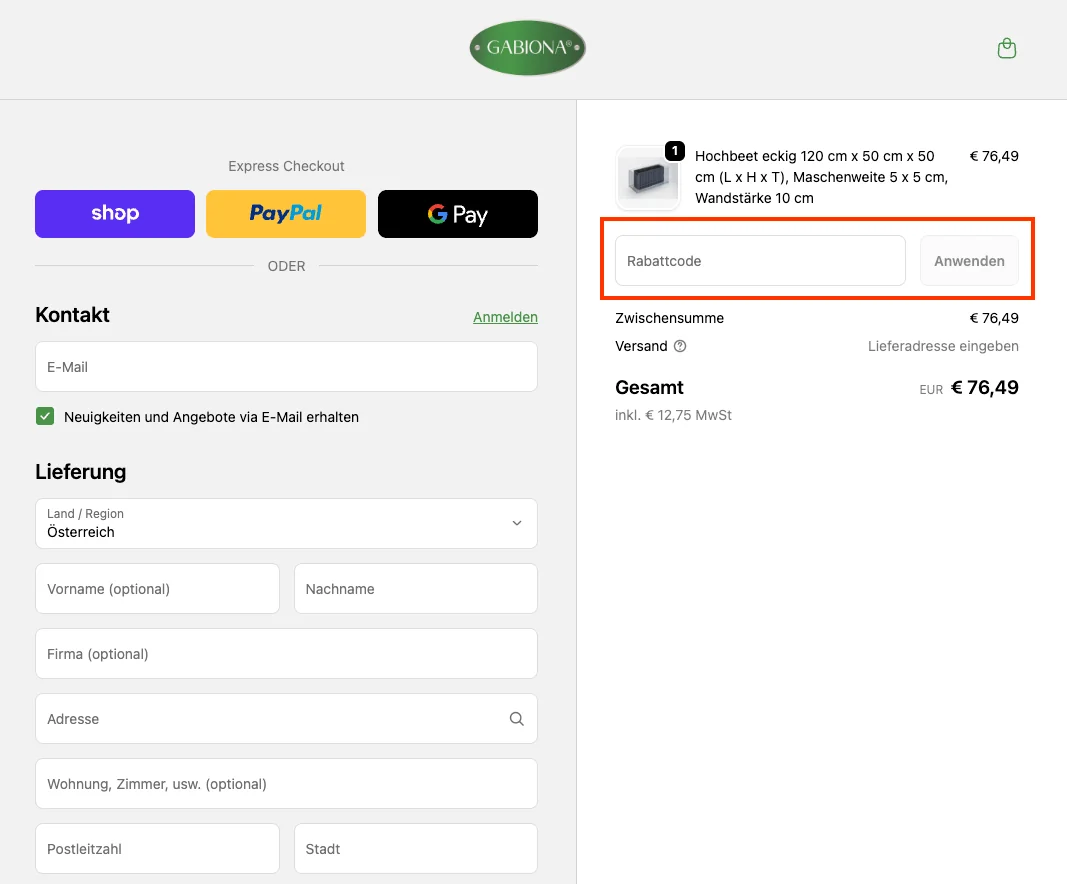Click the Nachname text field
1067x884 pixels.
coord(415,589)
